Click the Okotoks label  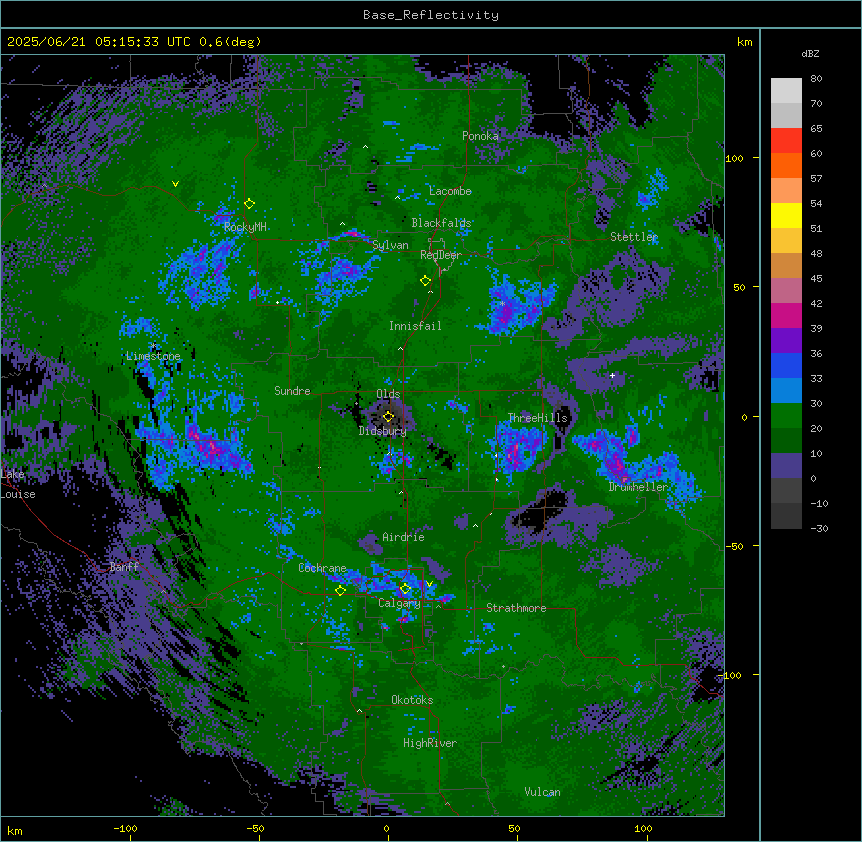tap(412, 700)
